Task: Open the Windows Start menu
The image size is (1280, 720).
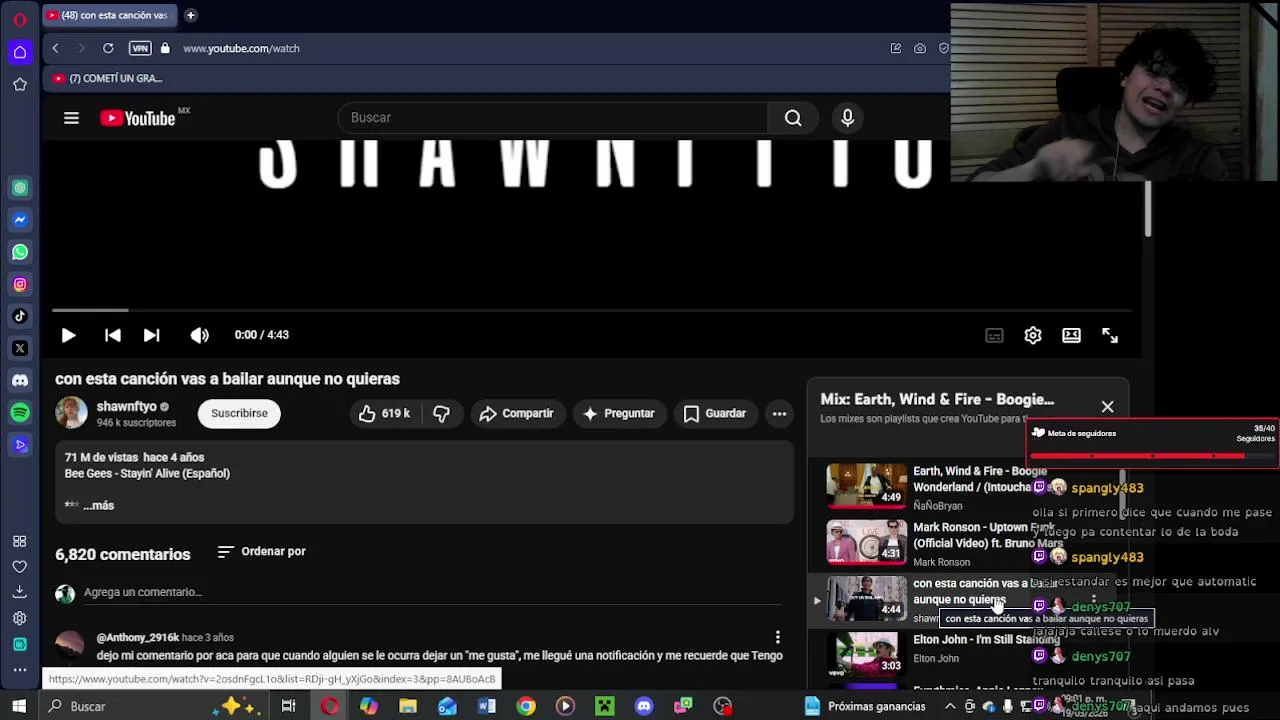Action: pyautogui.click(x=19, y=706)
